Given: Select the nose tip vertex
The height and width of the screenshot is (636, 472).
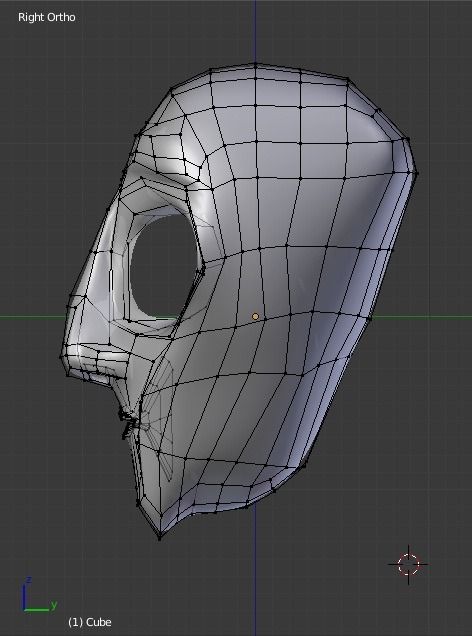Looking at the screenshot, I should coord(62,357).
